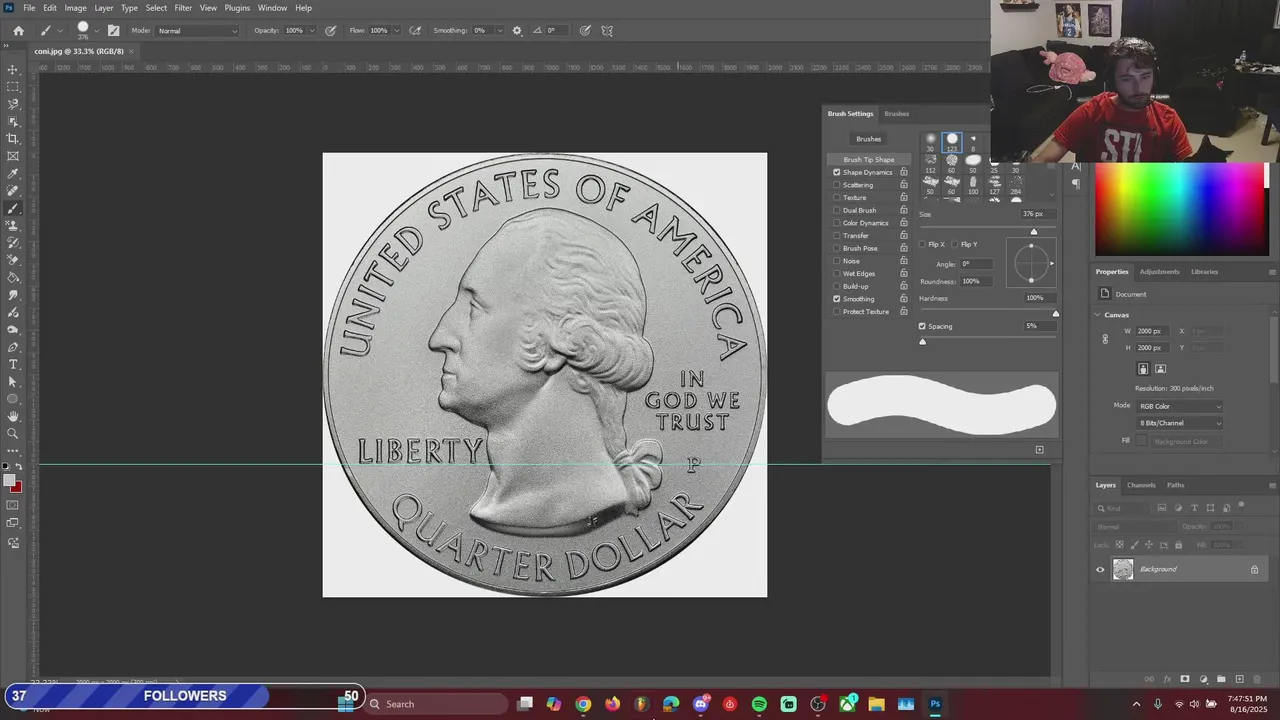Click the Home icon in options bar
Viewport: 1280px width, 720px height.
tap(18, 31)
